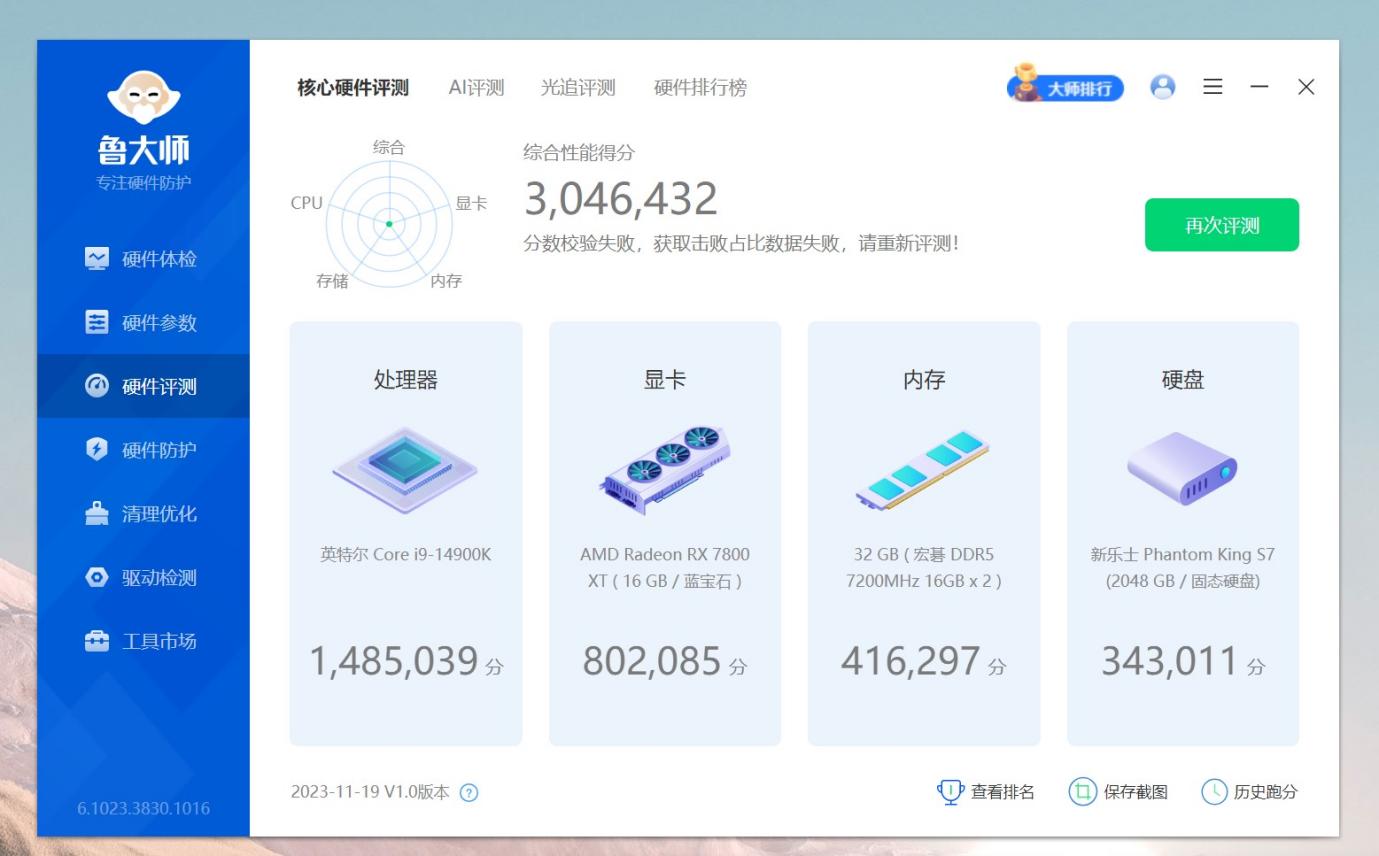Viewport: 1379px width, 856px height.
Task: Go to 清理优化 in the sidebar
Action: click(x=143, y=514)
